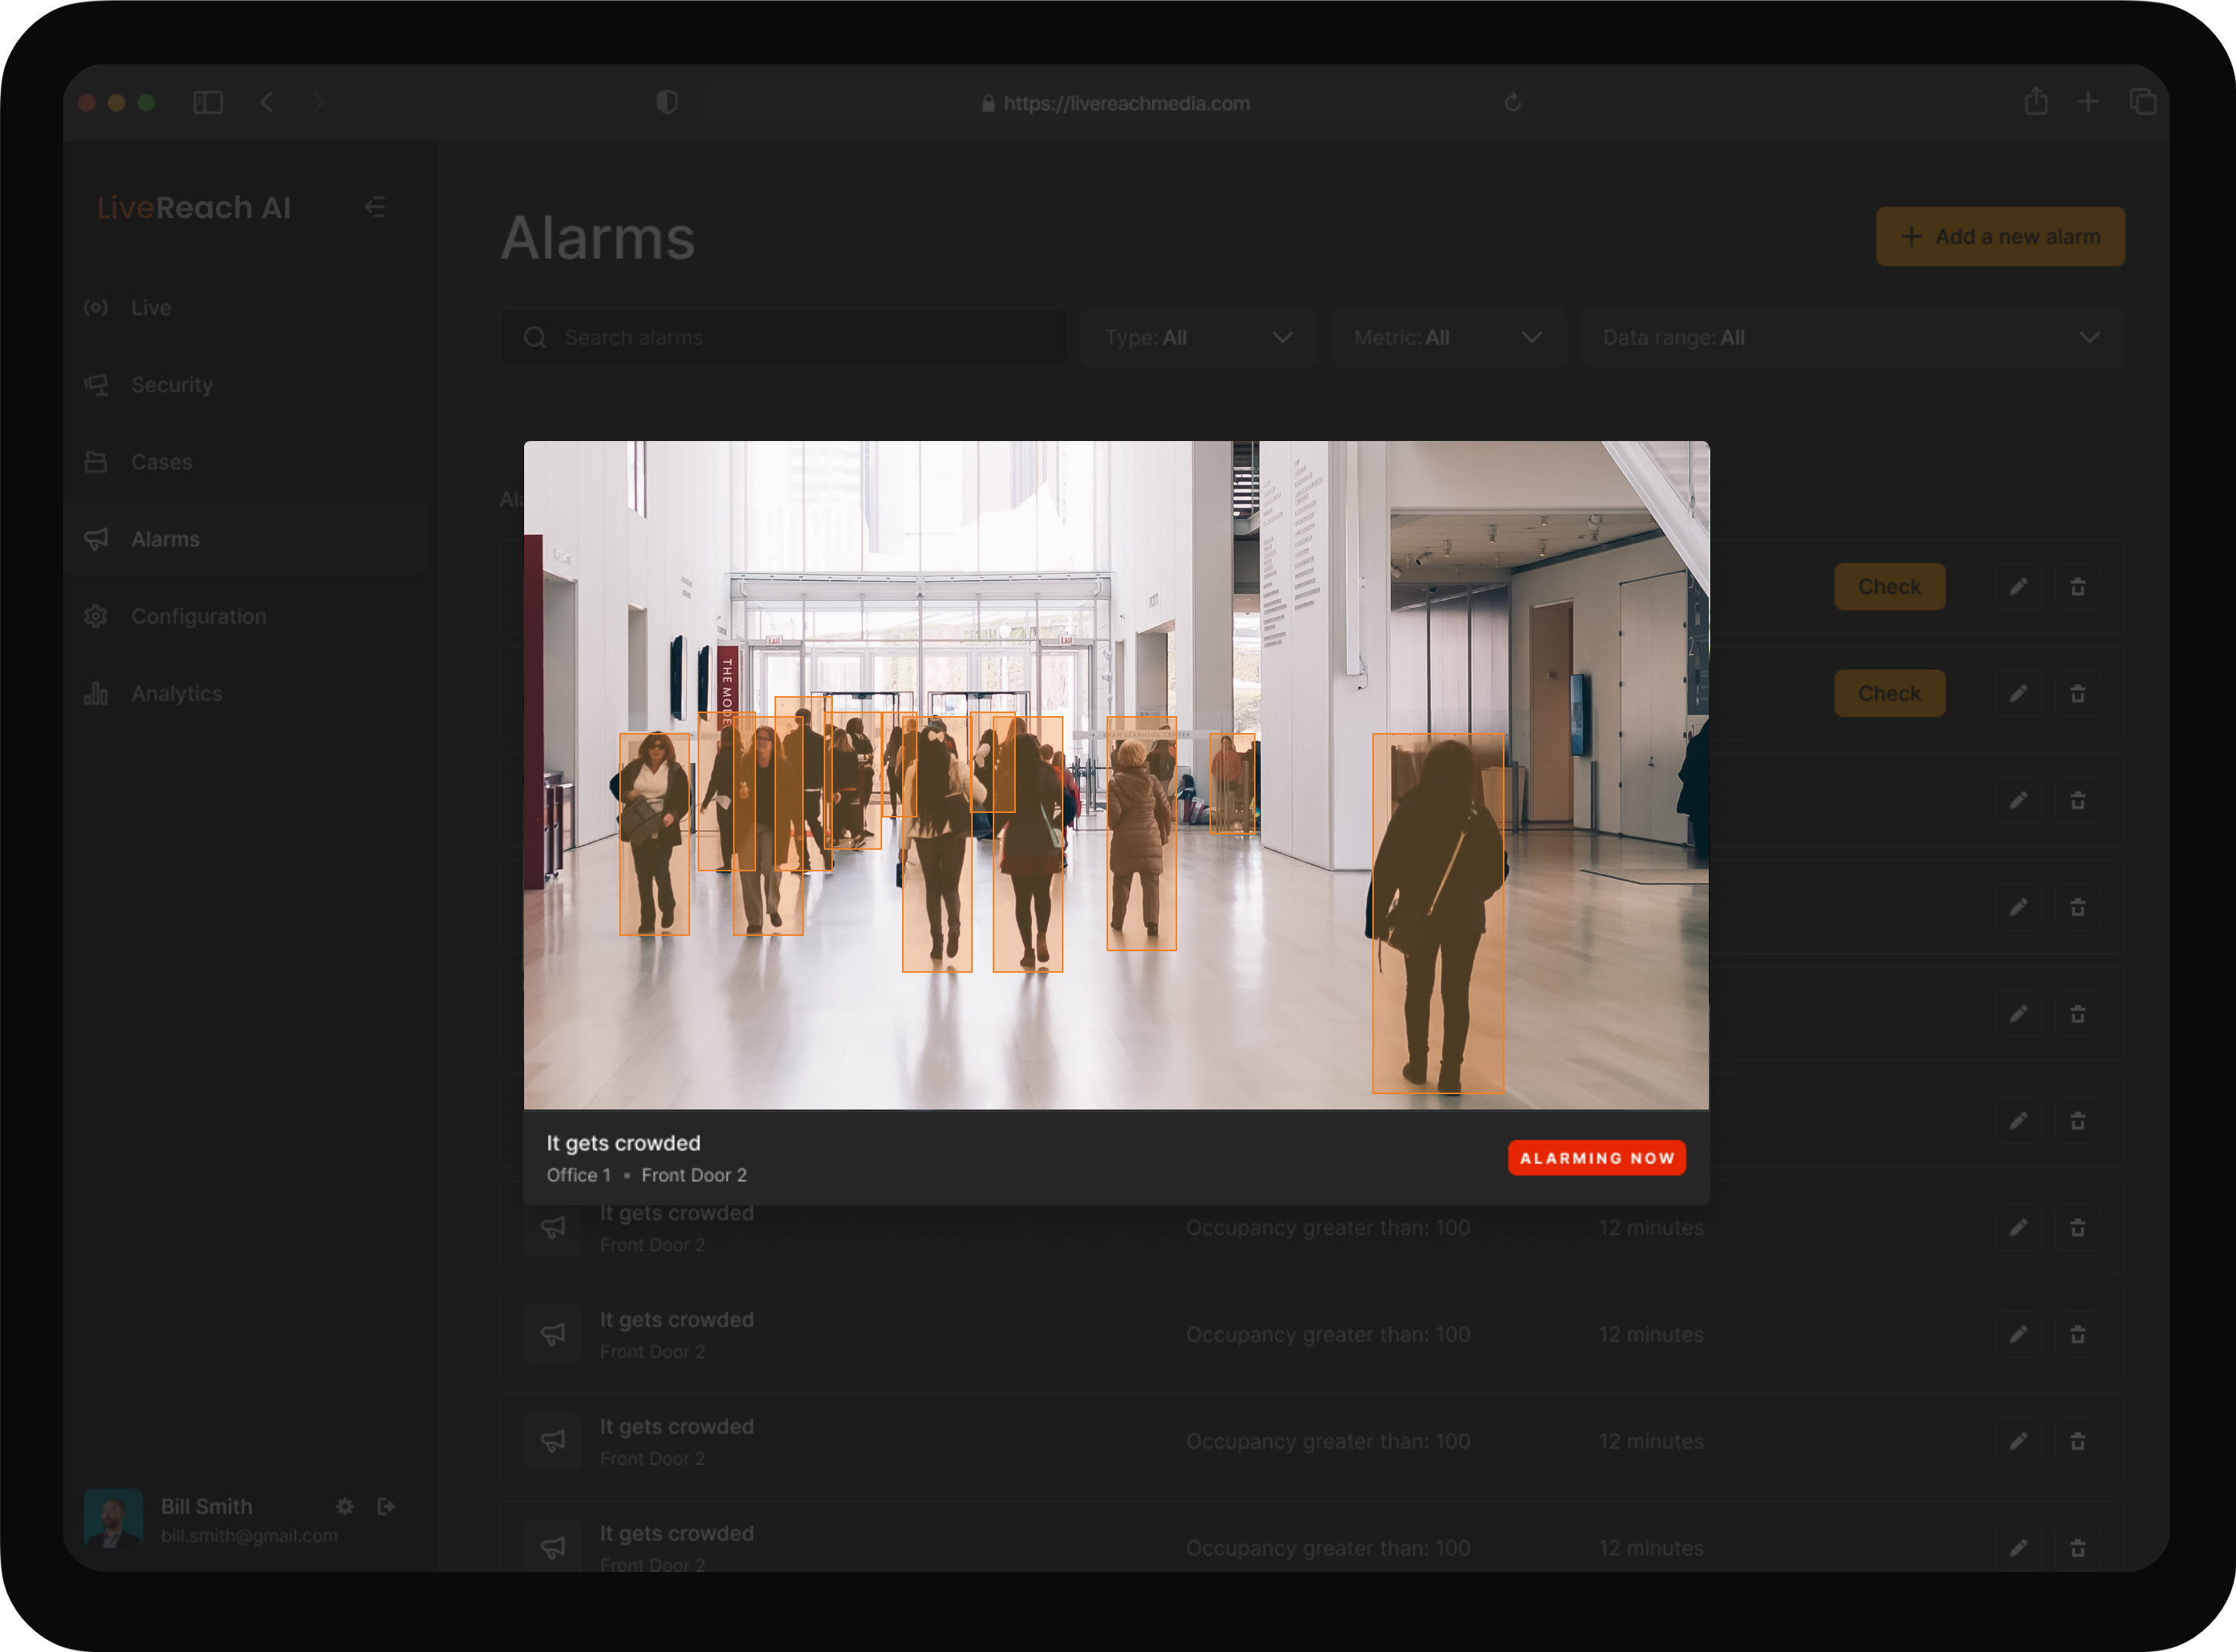Open Configuration in the sidebar
Screen dimensions: 2236x1652
246,616
